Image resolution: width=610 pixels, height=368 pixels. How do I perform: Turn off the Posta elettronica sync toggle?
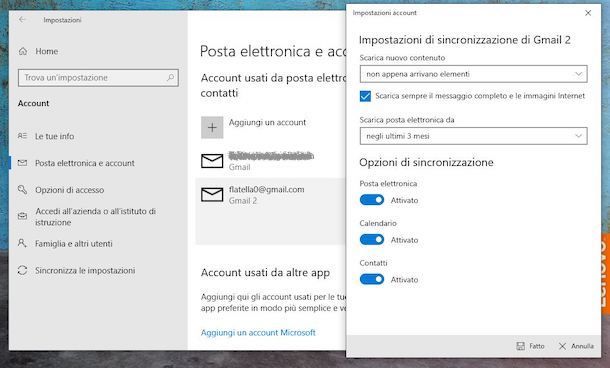tap(372, 200)
